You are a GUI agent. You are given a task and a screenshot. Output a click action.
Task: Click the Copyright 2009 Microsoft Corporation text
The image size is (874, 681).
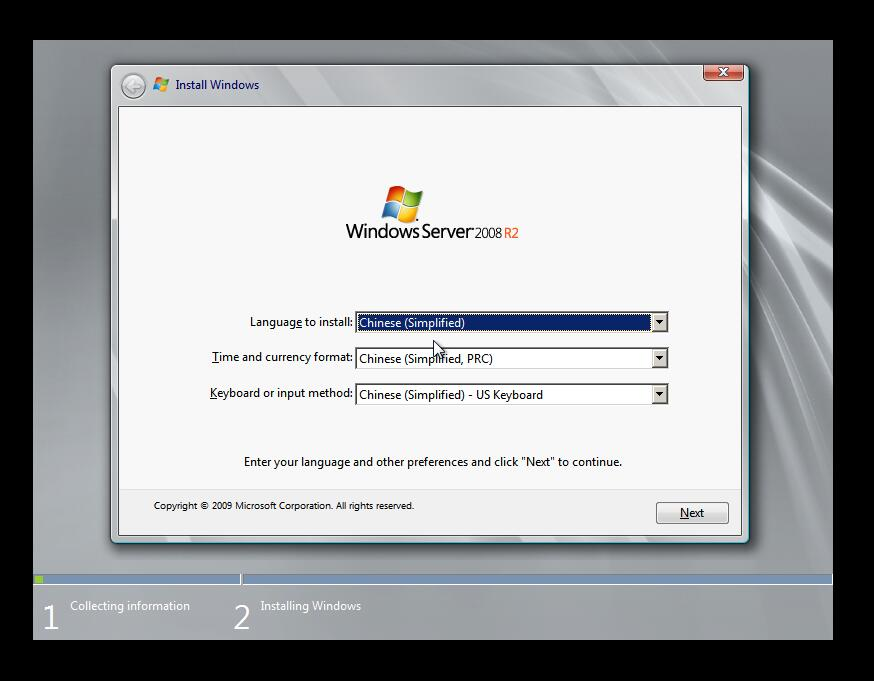click(282, 505)
